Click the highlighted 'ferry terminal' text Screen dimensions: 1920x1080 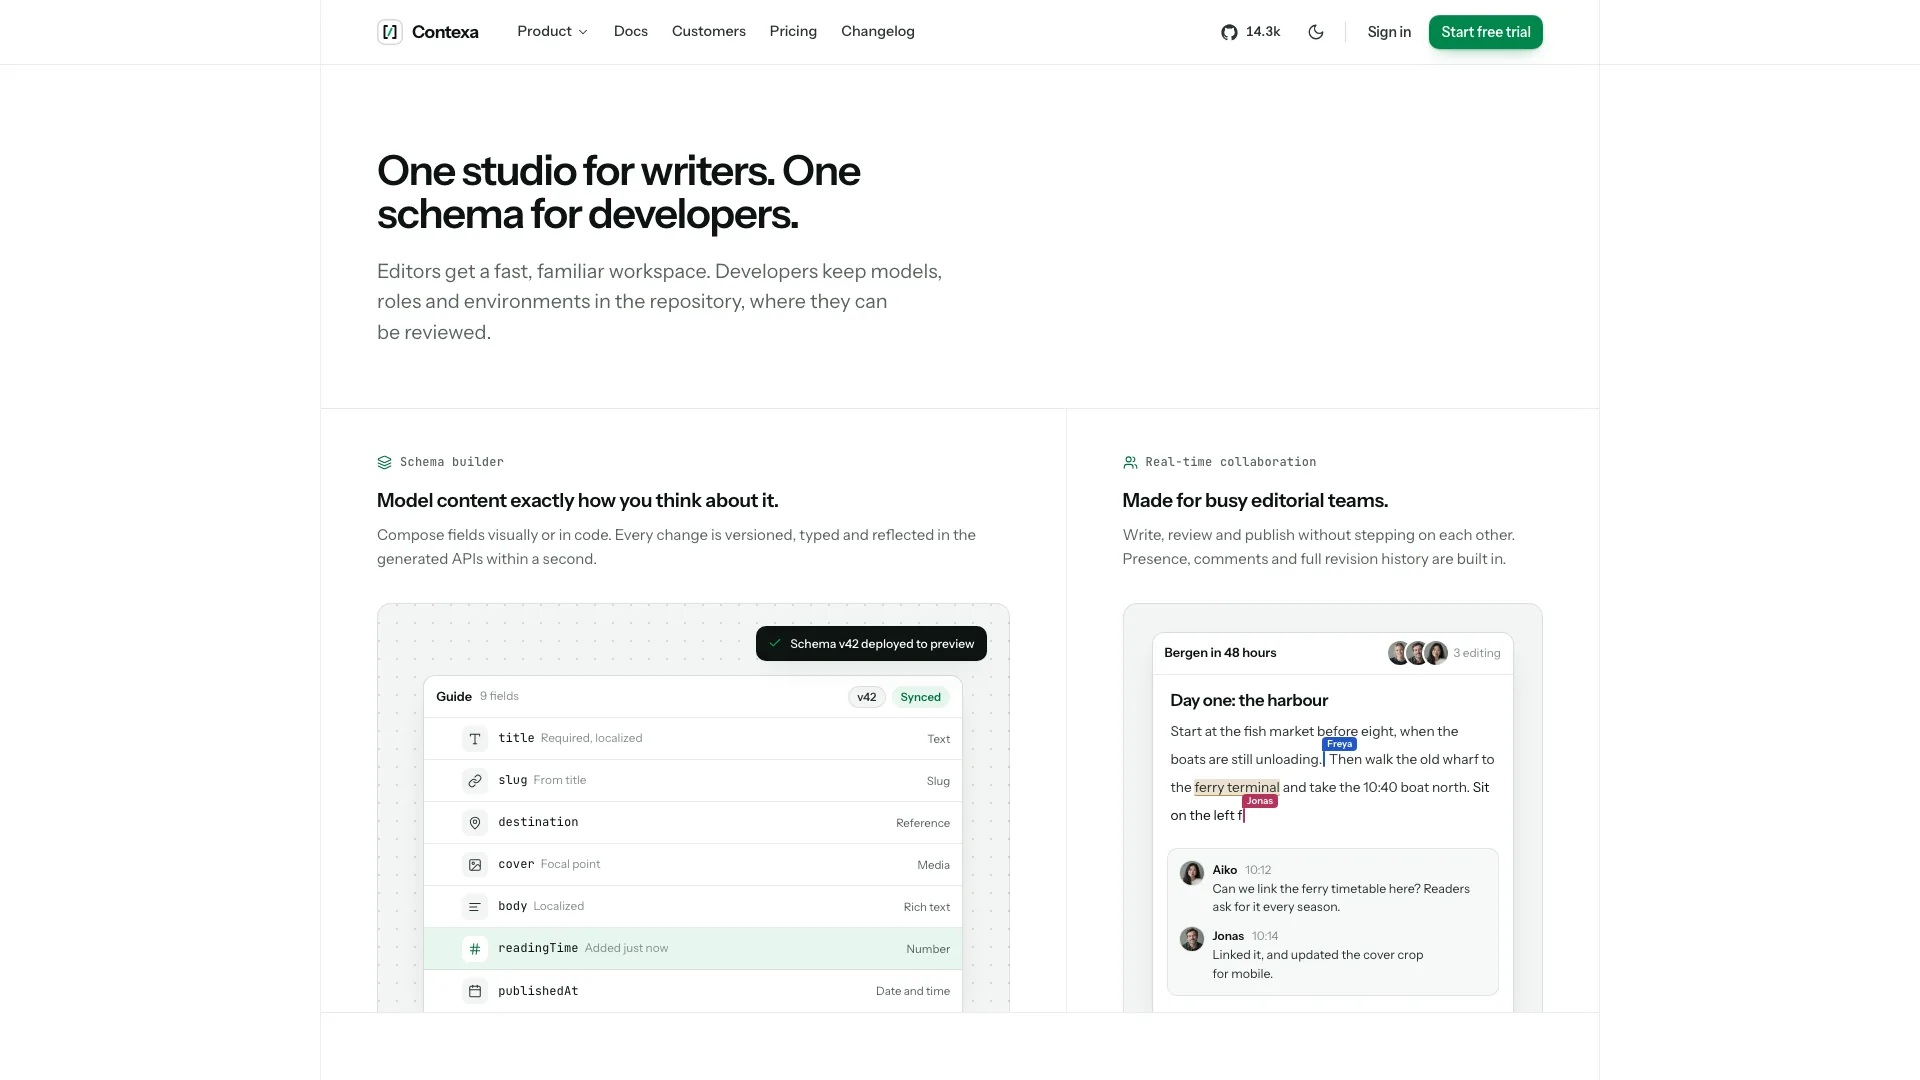tap(1236, 787)
